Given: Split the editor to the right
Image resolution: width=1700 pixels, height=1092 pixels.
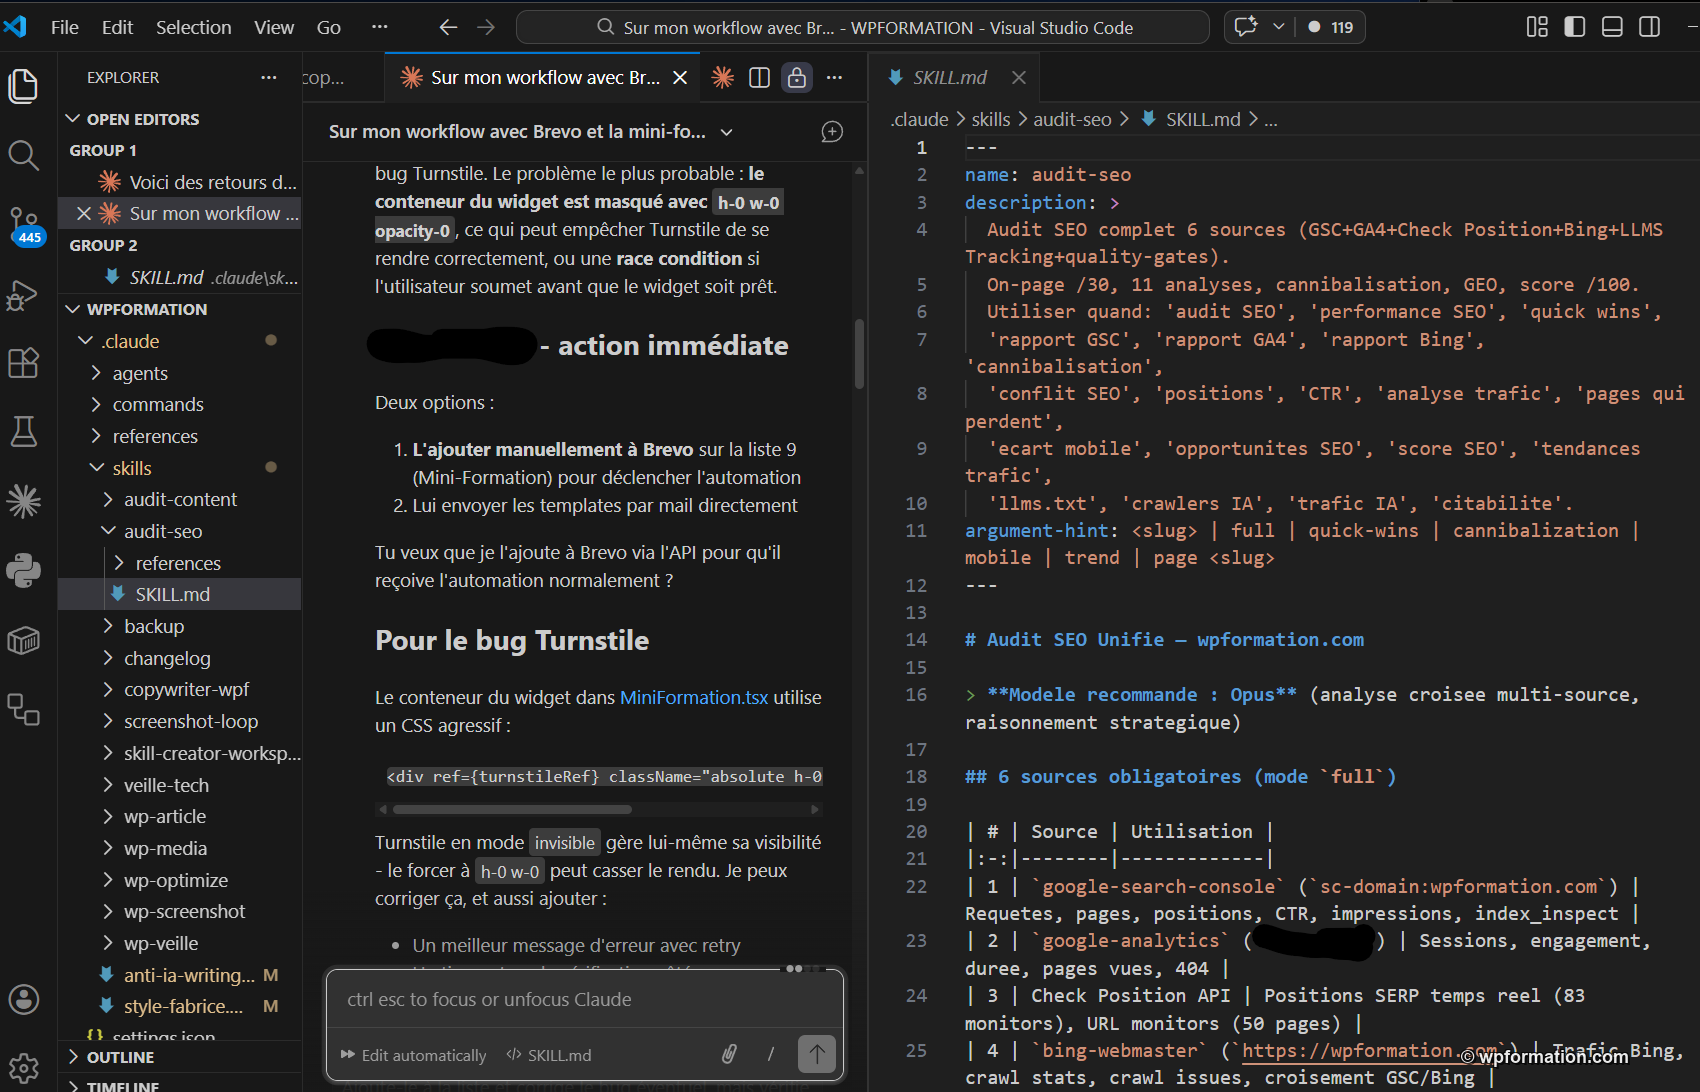Looking at the screenshot, I should click(759, 77).
